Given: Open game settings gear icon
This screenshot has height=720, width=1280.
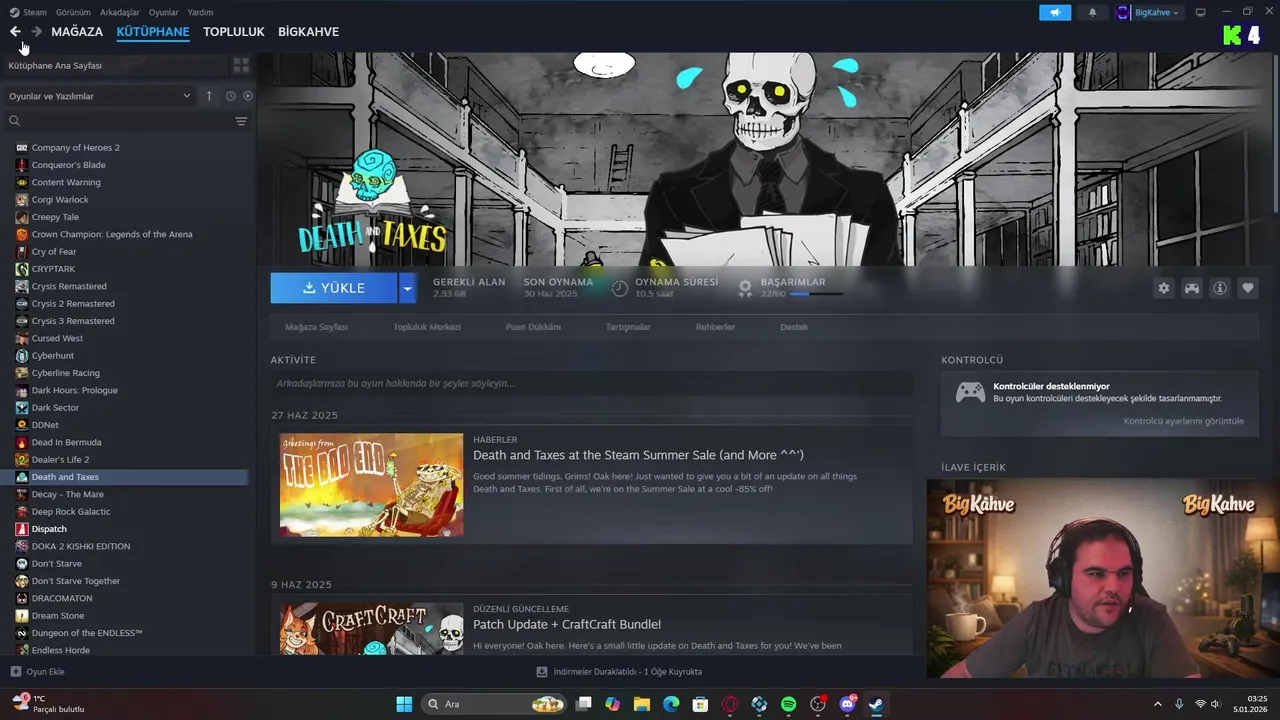Looking at the screenshot, I should pyautogui.click(x=1164, y=288).
